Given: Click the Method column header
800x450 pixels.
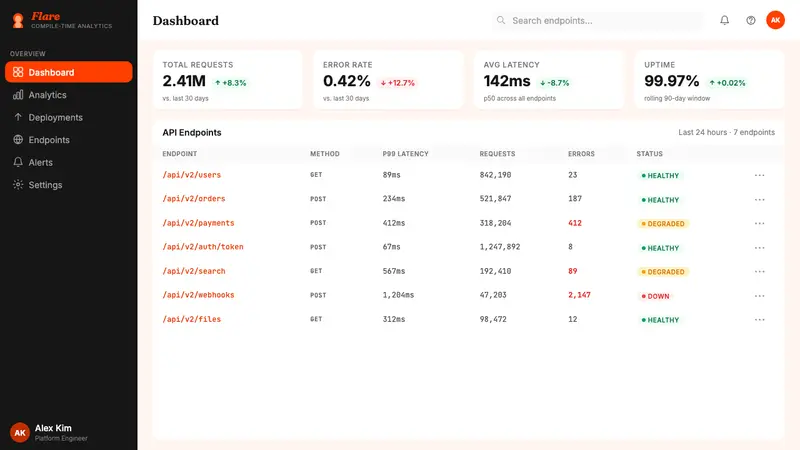Looking at the screenshot, I should coord(324,154).
